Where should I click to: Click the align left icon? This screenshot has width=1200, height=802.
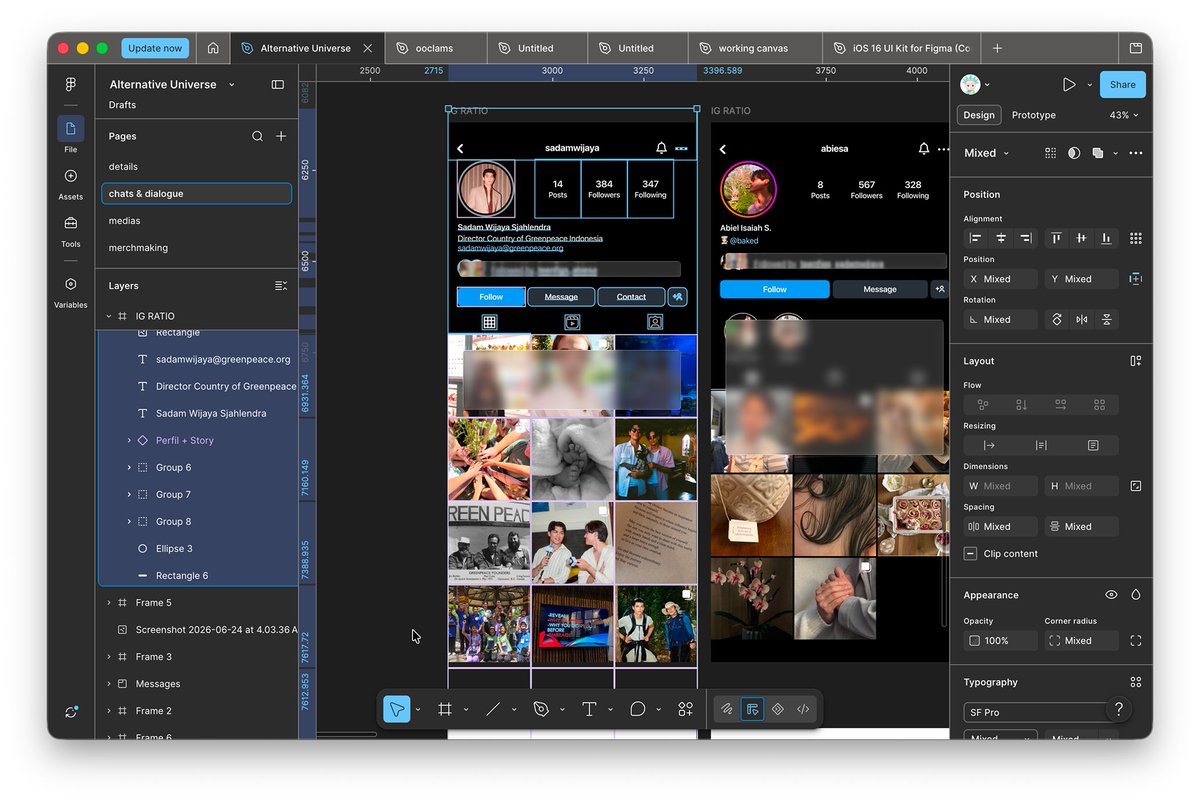976,238
